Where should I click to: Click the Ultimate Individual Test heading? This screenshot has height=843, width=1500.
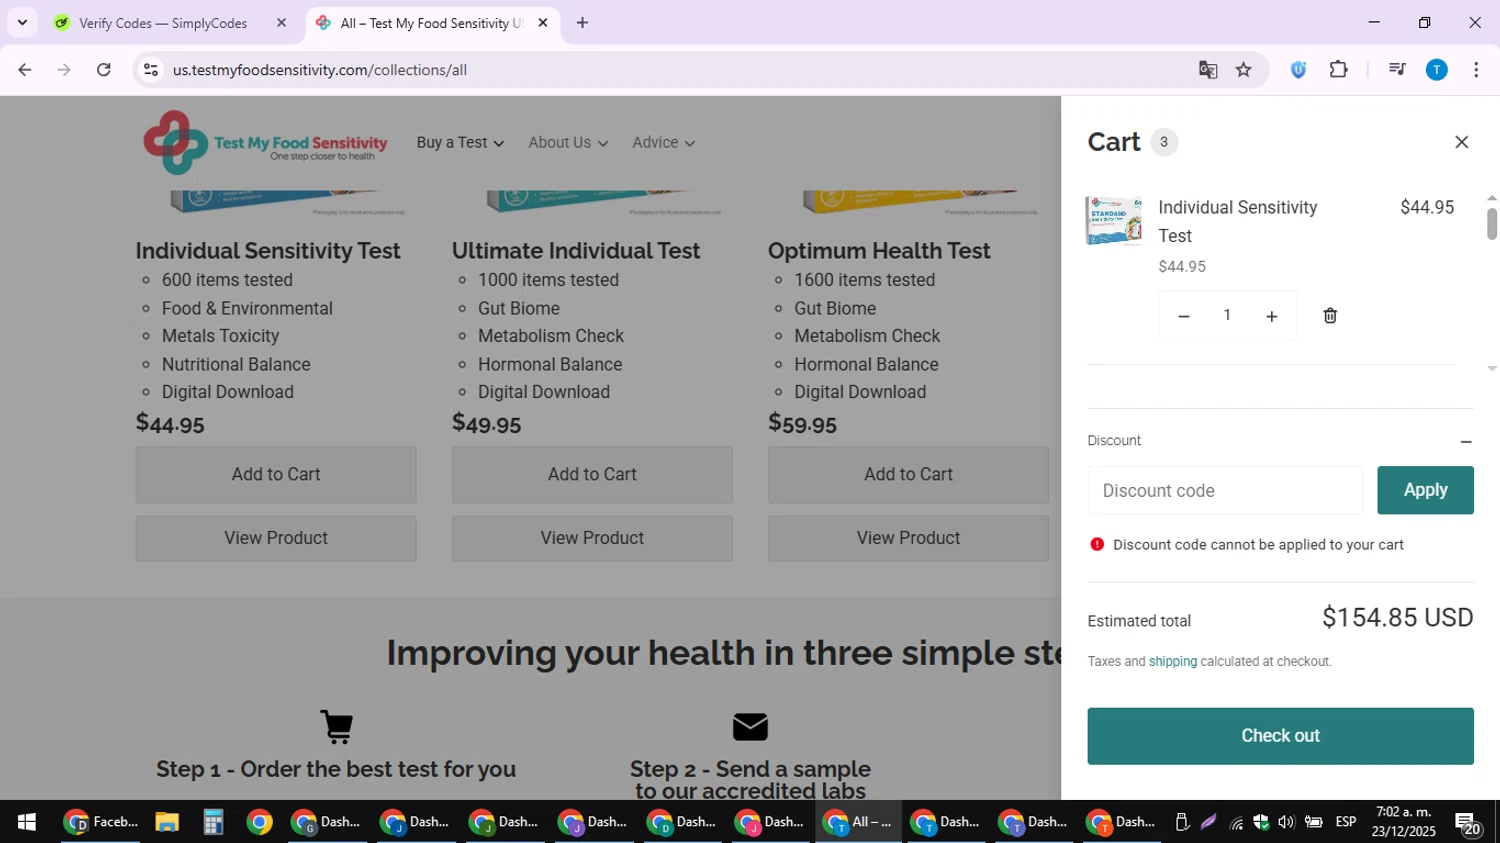coord(576,251)
